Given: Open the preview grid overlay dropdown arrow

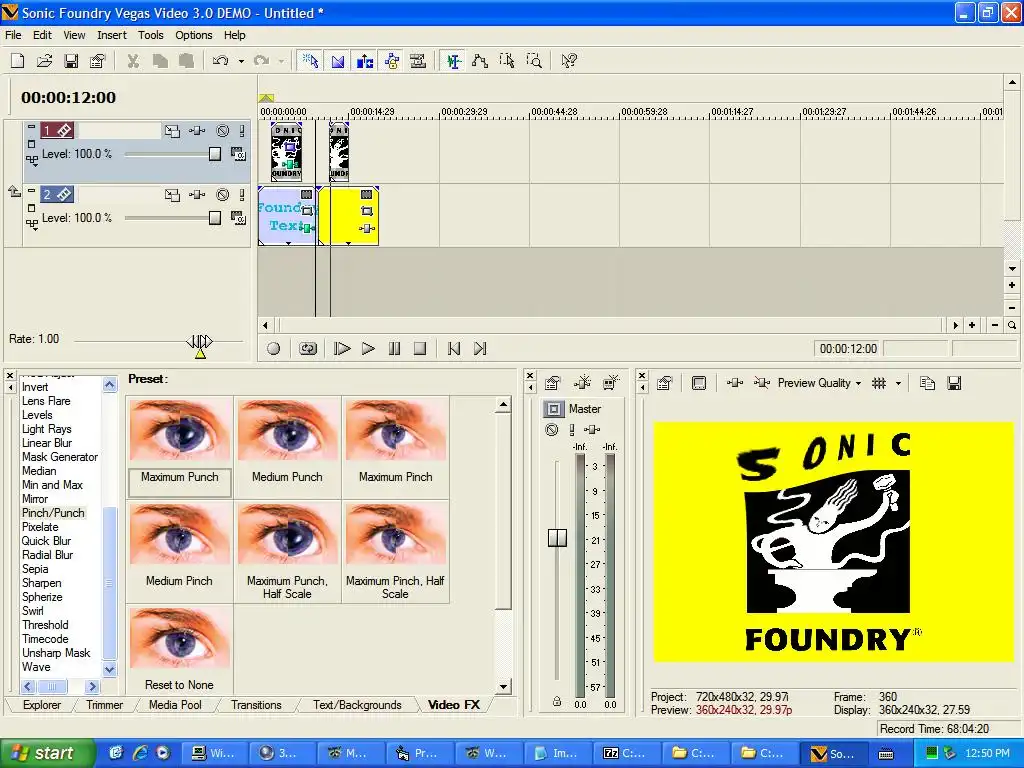Looking at the screenshot, I should (x=898, y=383).
